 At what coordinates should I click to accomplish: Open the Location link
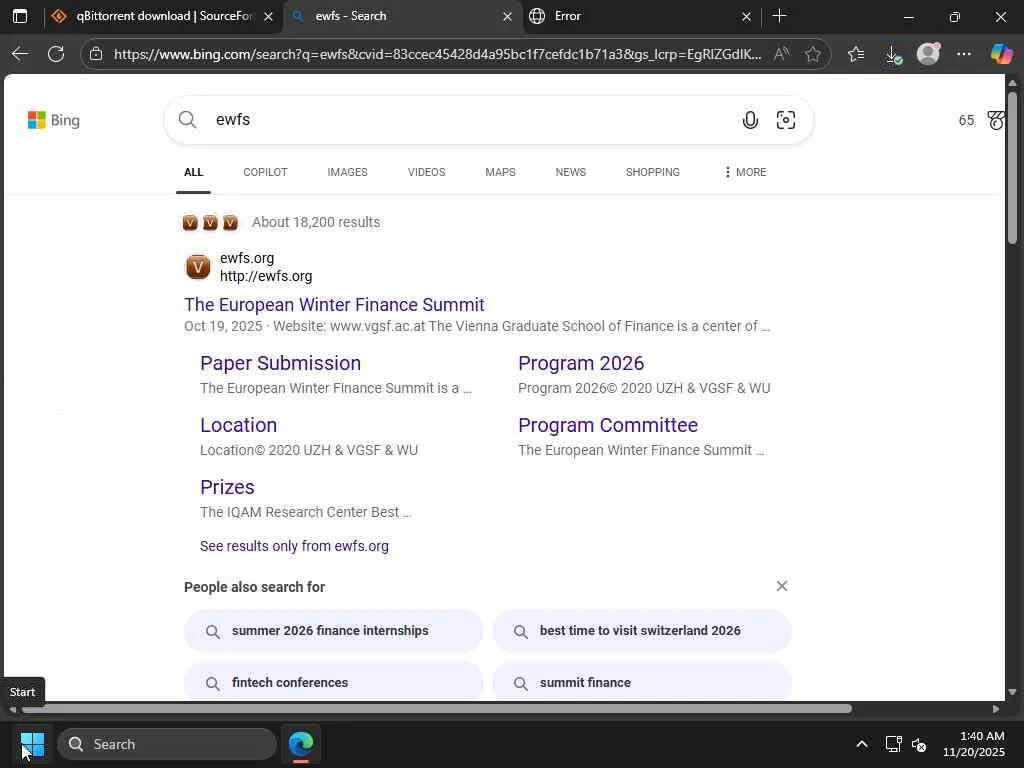[x=238, y=425]
